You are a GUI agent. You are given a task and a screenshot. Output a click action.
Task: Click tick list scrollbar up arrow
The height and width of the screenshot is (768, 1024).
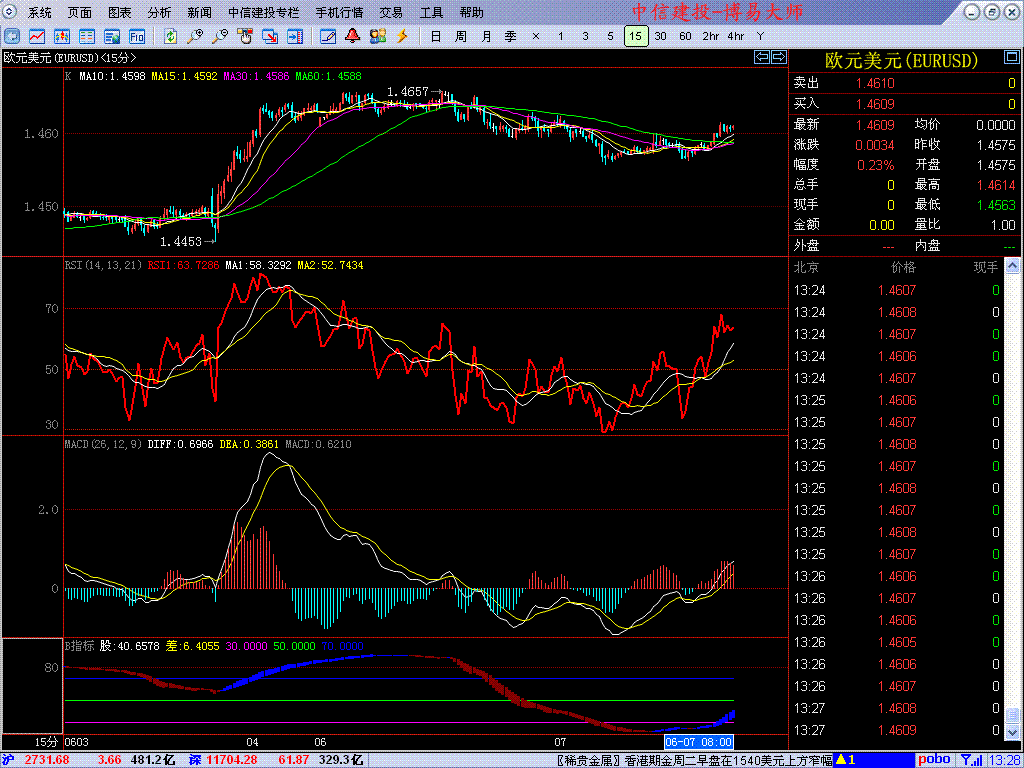coord(1012,266)
